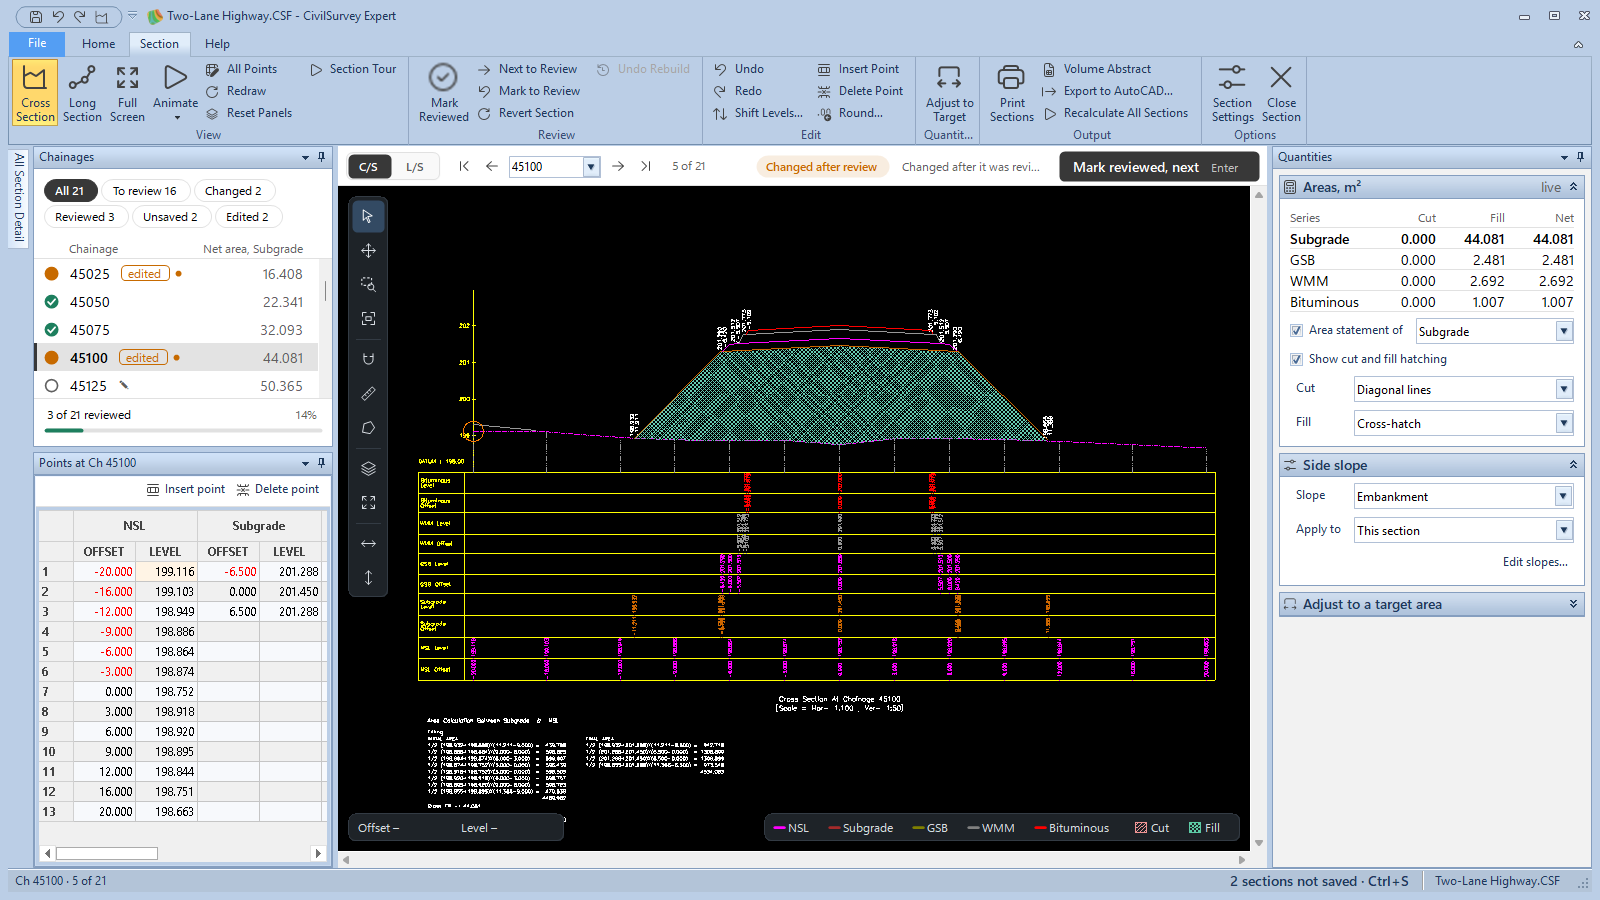This screenshot has width=1600, height=900.
Task: Filter chainages by Changed 2
Action: 233,191
